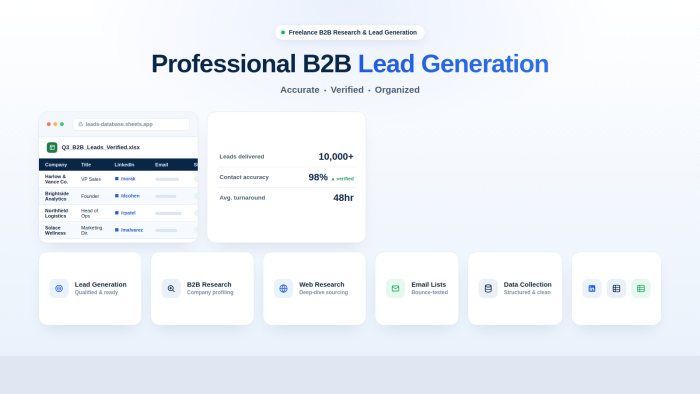Open the Harlow & Vance Co. LinkedIn link
This screenshot has width=700, height=394.
[x=125, y=179]
